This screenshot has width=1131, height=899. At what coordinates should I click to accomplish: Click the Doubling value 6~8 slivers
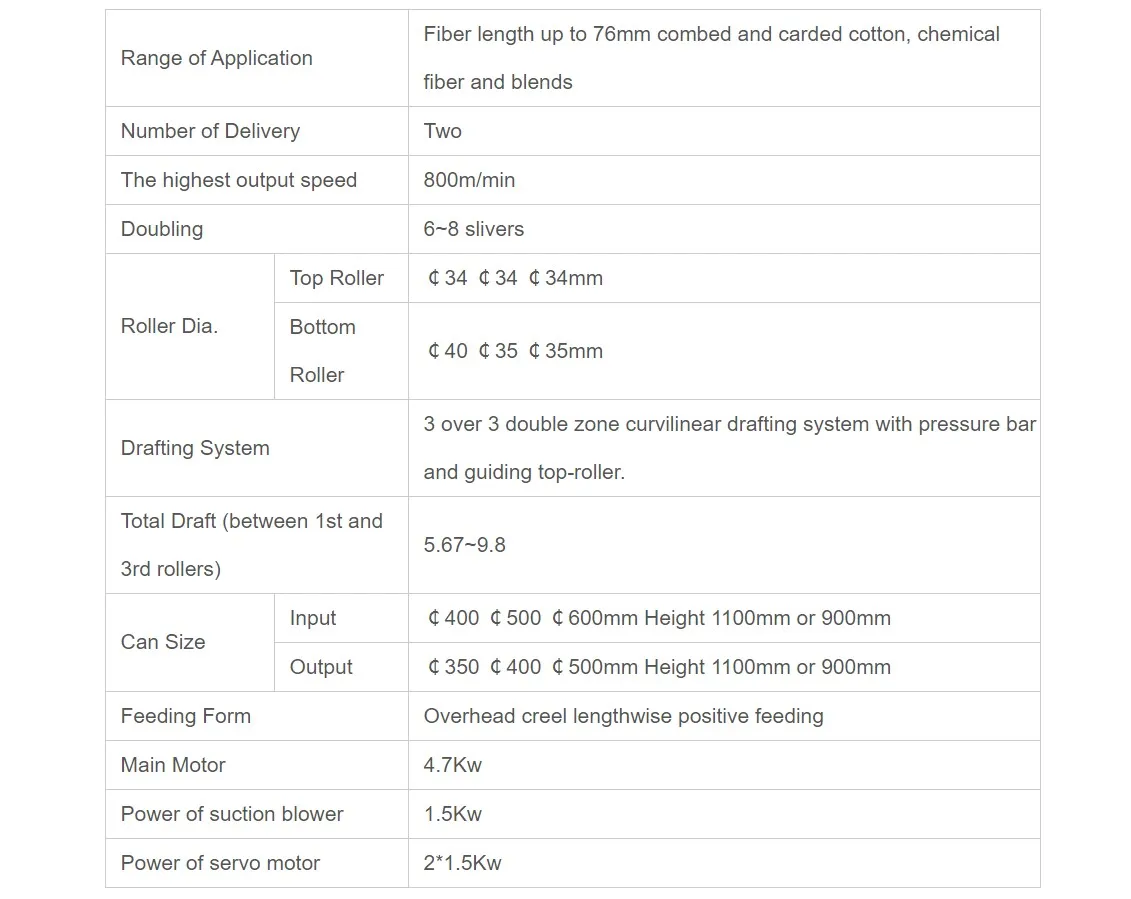click(473, 229)
